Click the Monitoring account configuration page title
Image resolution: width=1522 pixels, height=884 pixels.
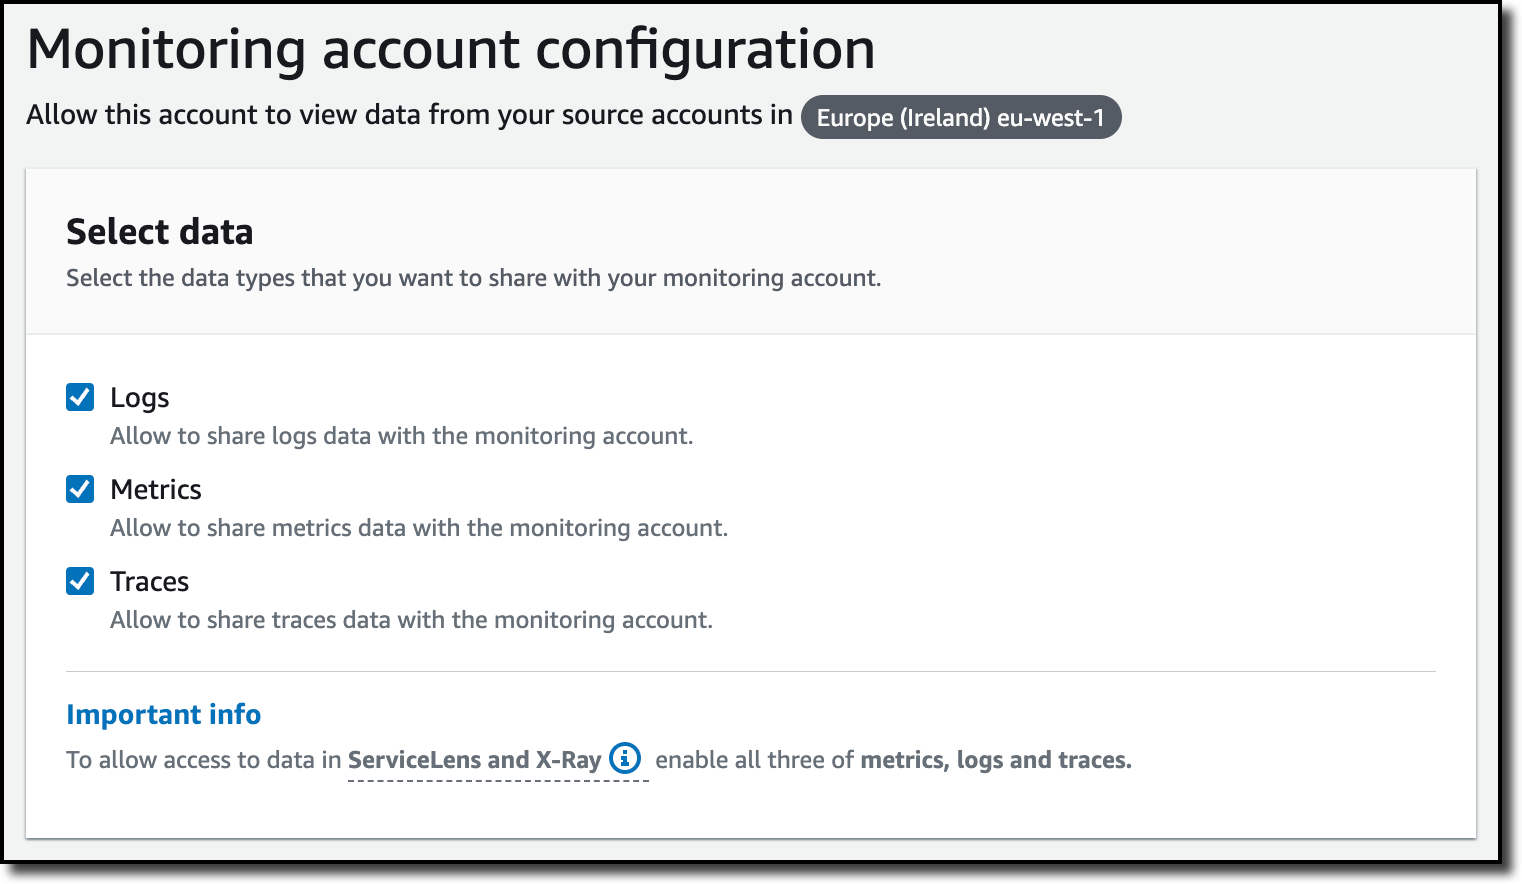click(450, 49)
